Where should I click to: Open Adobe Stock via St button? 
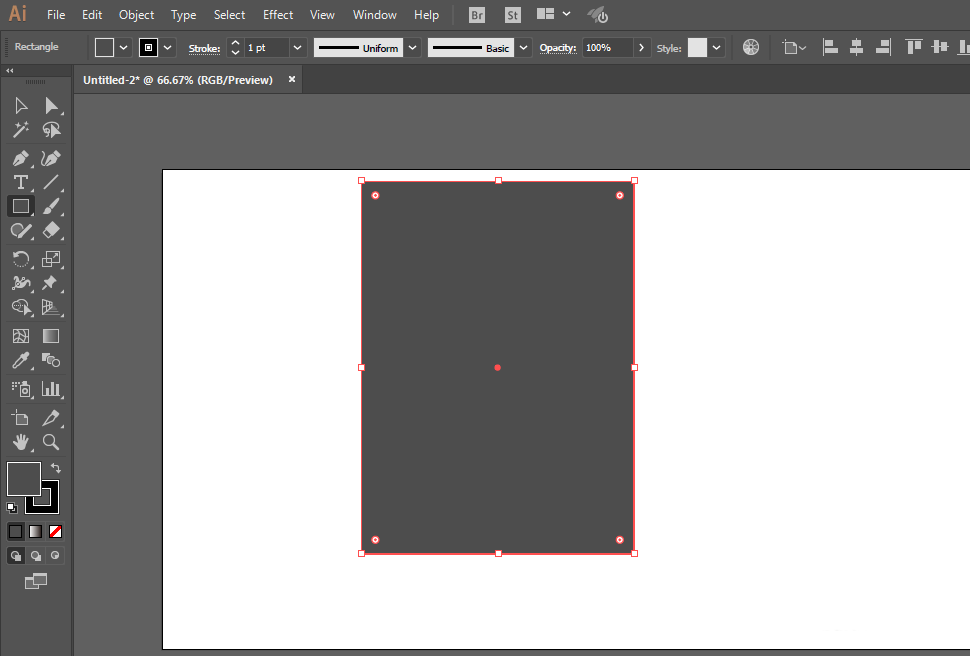pyautogui.click(x=513, y=15)
